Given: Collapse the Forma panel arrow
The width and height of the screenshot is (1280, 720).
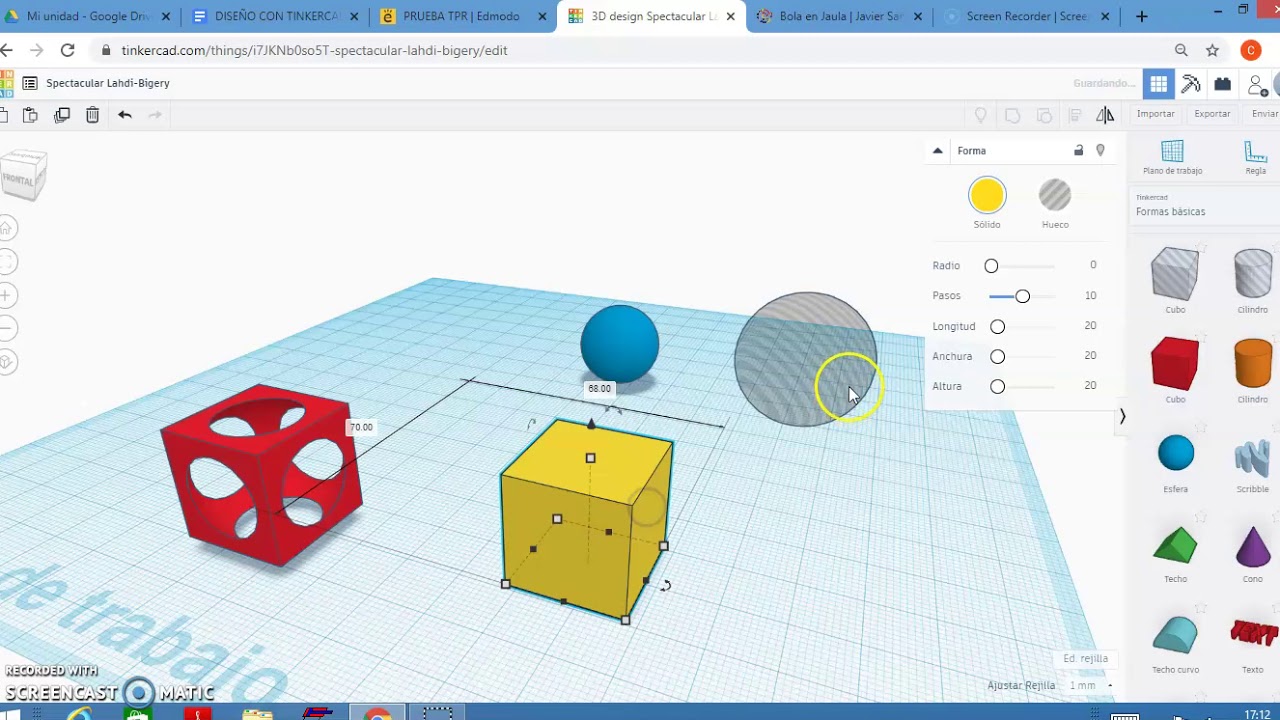Looking at the screenshot, I should (x=937, y=151).
